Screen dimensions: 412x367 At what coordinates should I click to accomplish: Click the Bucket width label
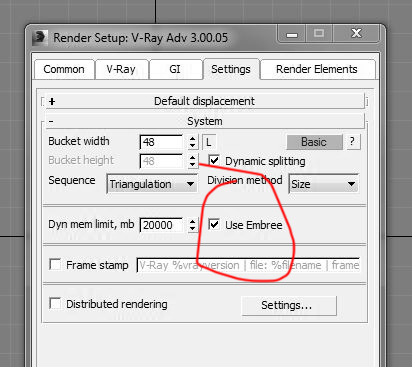pyautogui.click(x=79, y=141)
